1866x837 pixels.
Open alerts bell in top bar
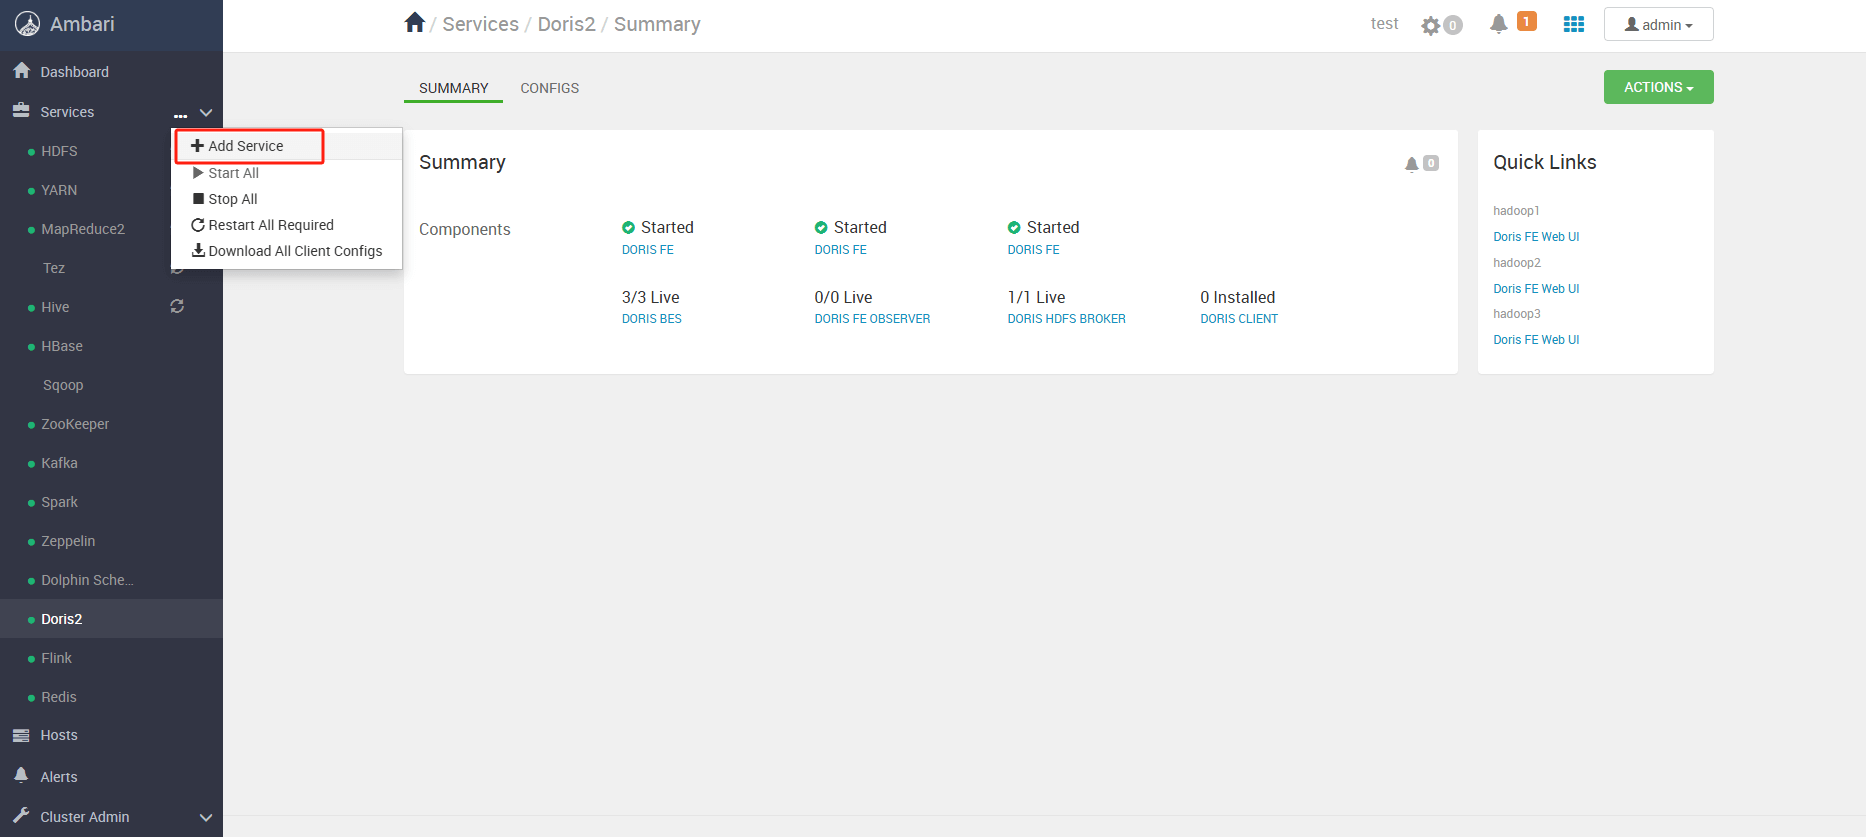coord(1498,24)
